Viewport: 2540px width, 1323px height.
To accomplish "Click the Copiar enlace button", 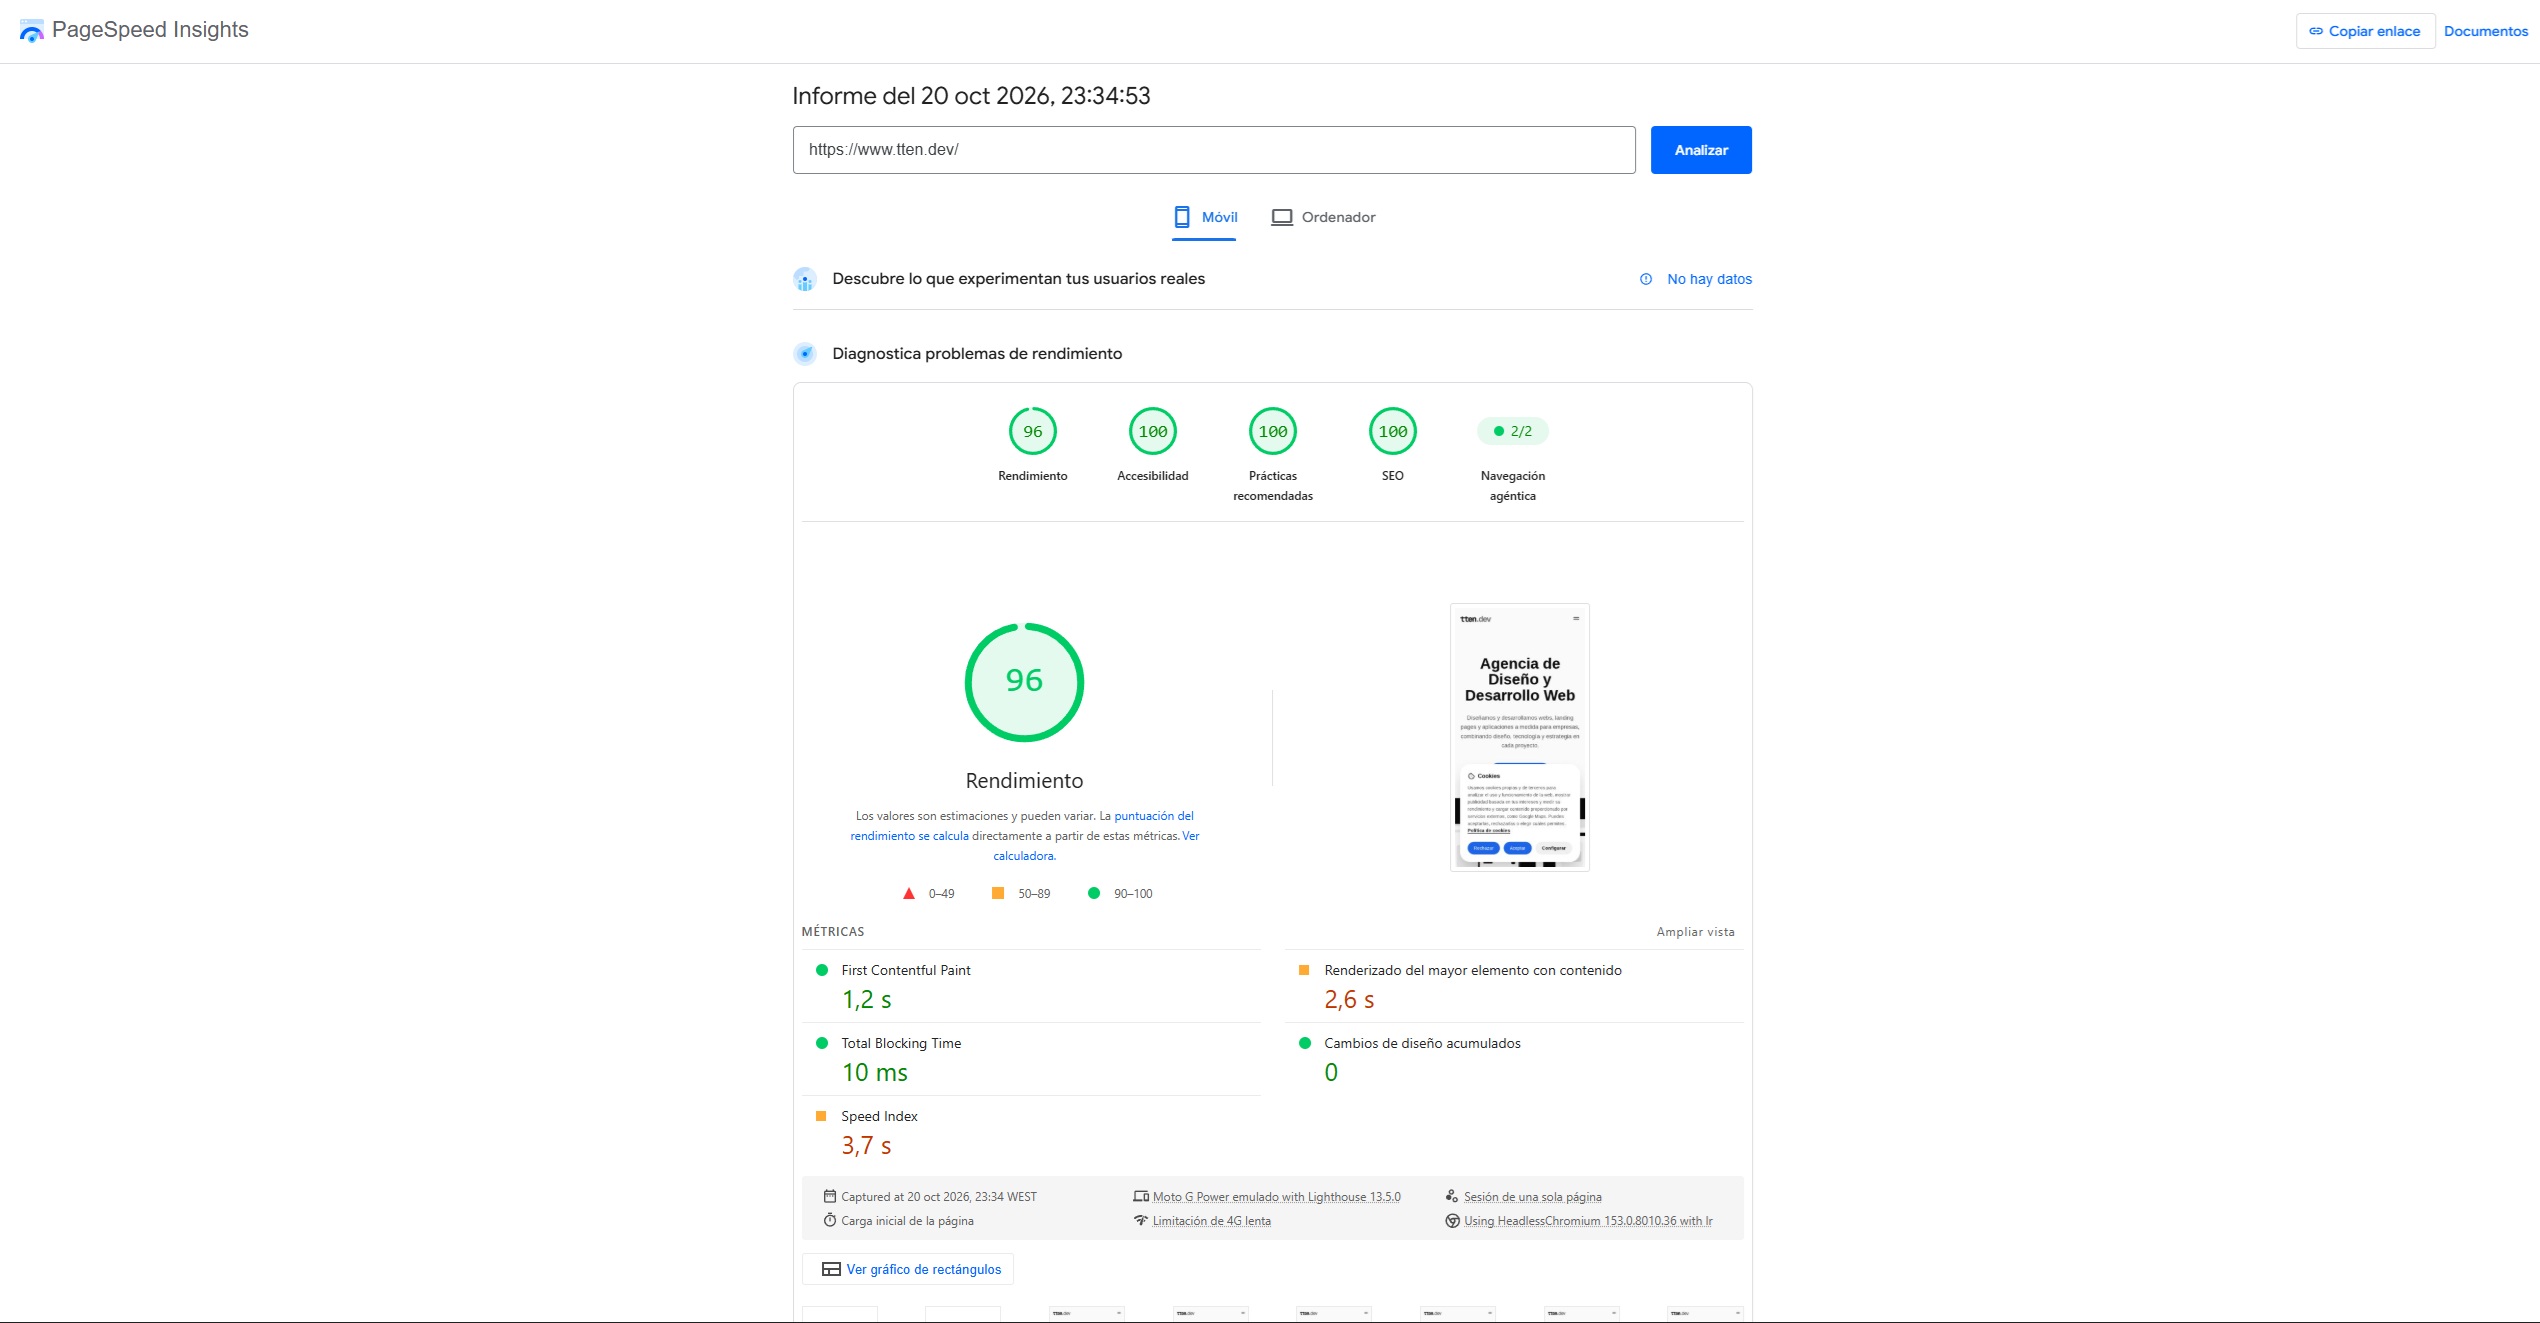I will pos(2365,31).
